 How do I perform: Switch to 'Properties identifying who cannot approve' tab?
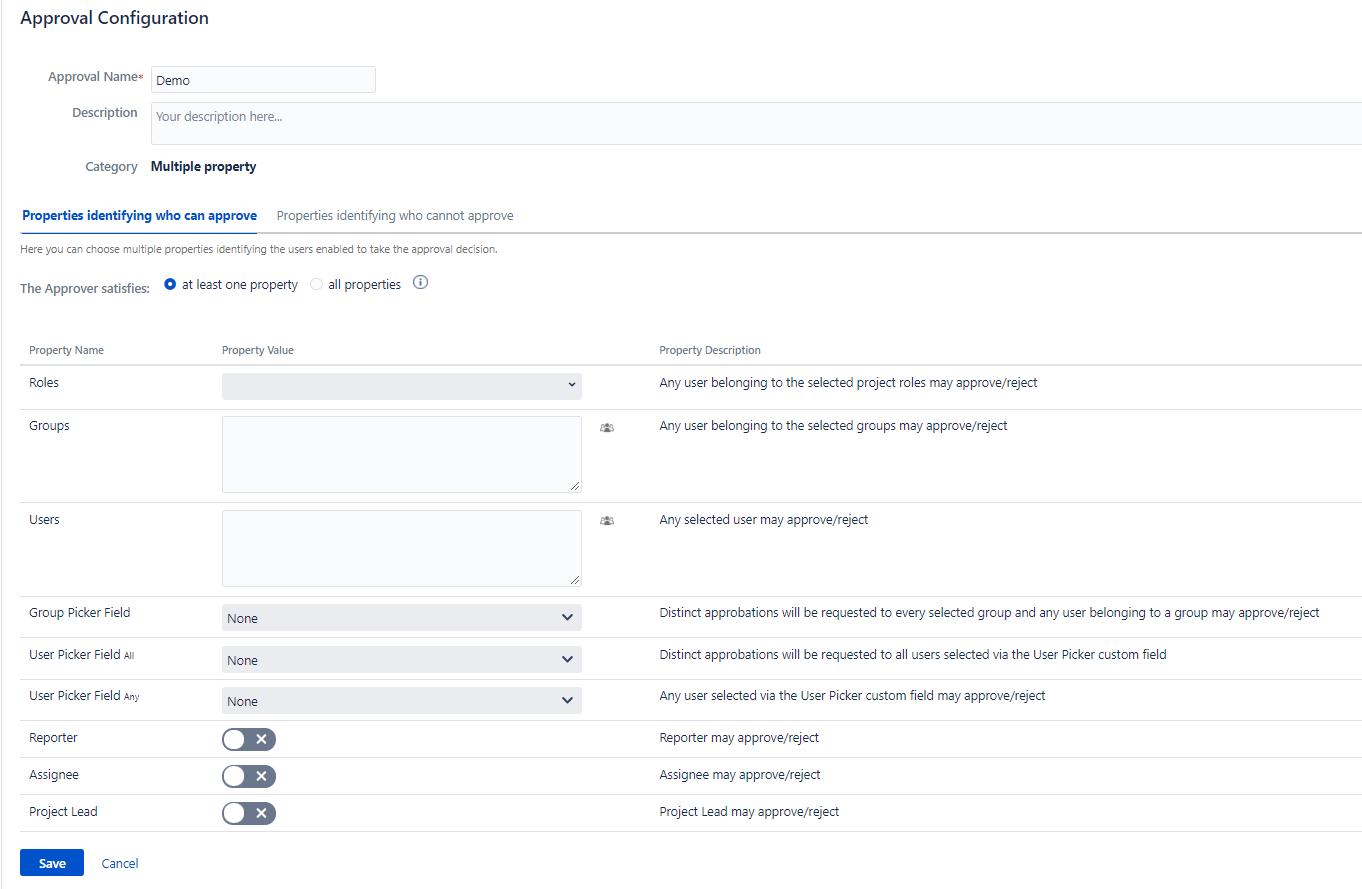coord(395,216)
